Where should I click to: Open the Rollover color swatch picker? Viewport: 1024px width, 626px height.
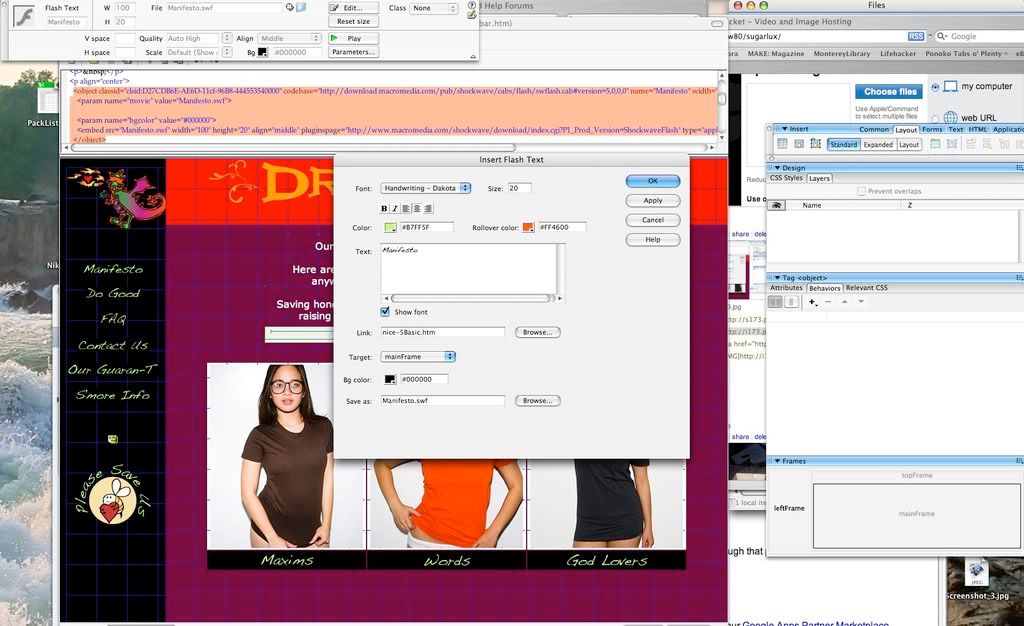[528, 227]
